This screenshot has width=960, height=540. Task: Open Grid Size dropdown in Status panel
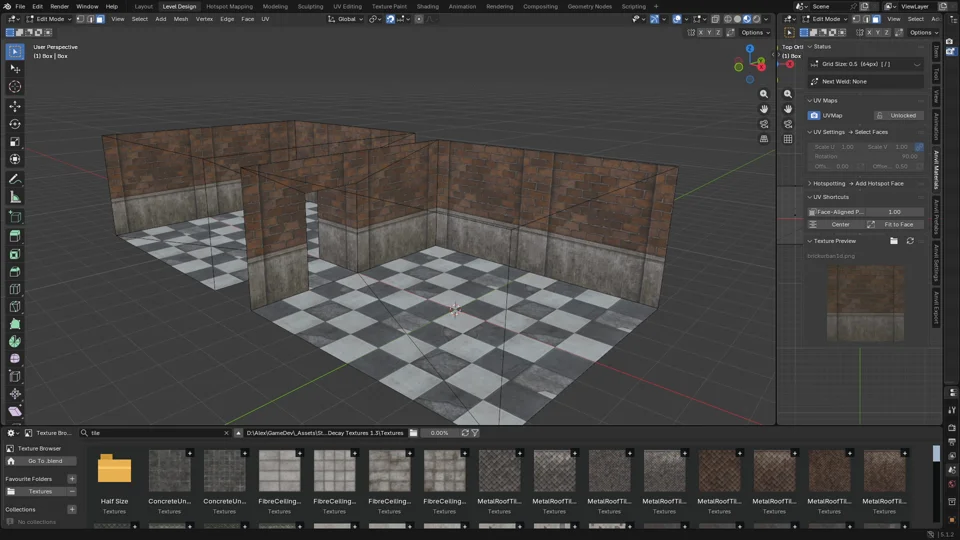(866, 64)
